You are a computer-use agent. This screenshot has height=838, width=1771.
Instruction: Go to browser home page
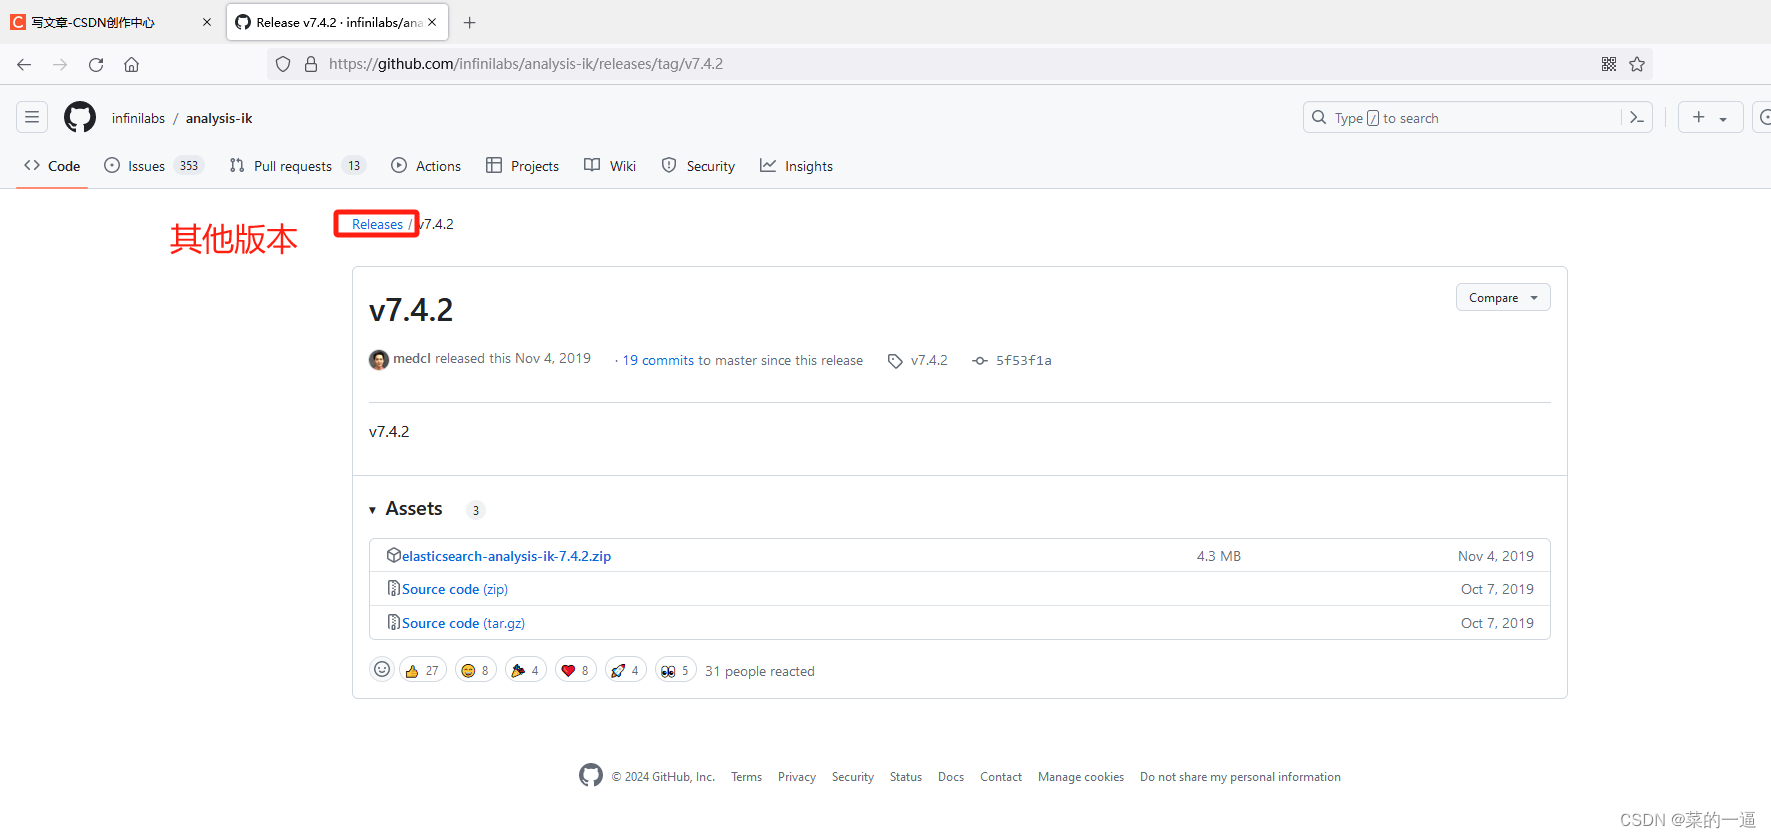[131, 64]
